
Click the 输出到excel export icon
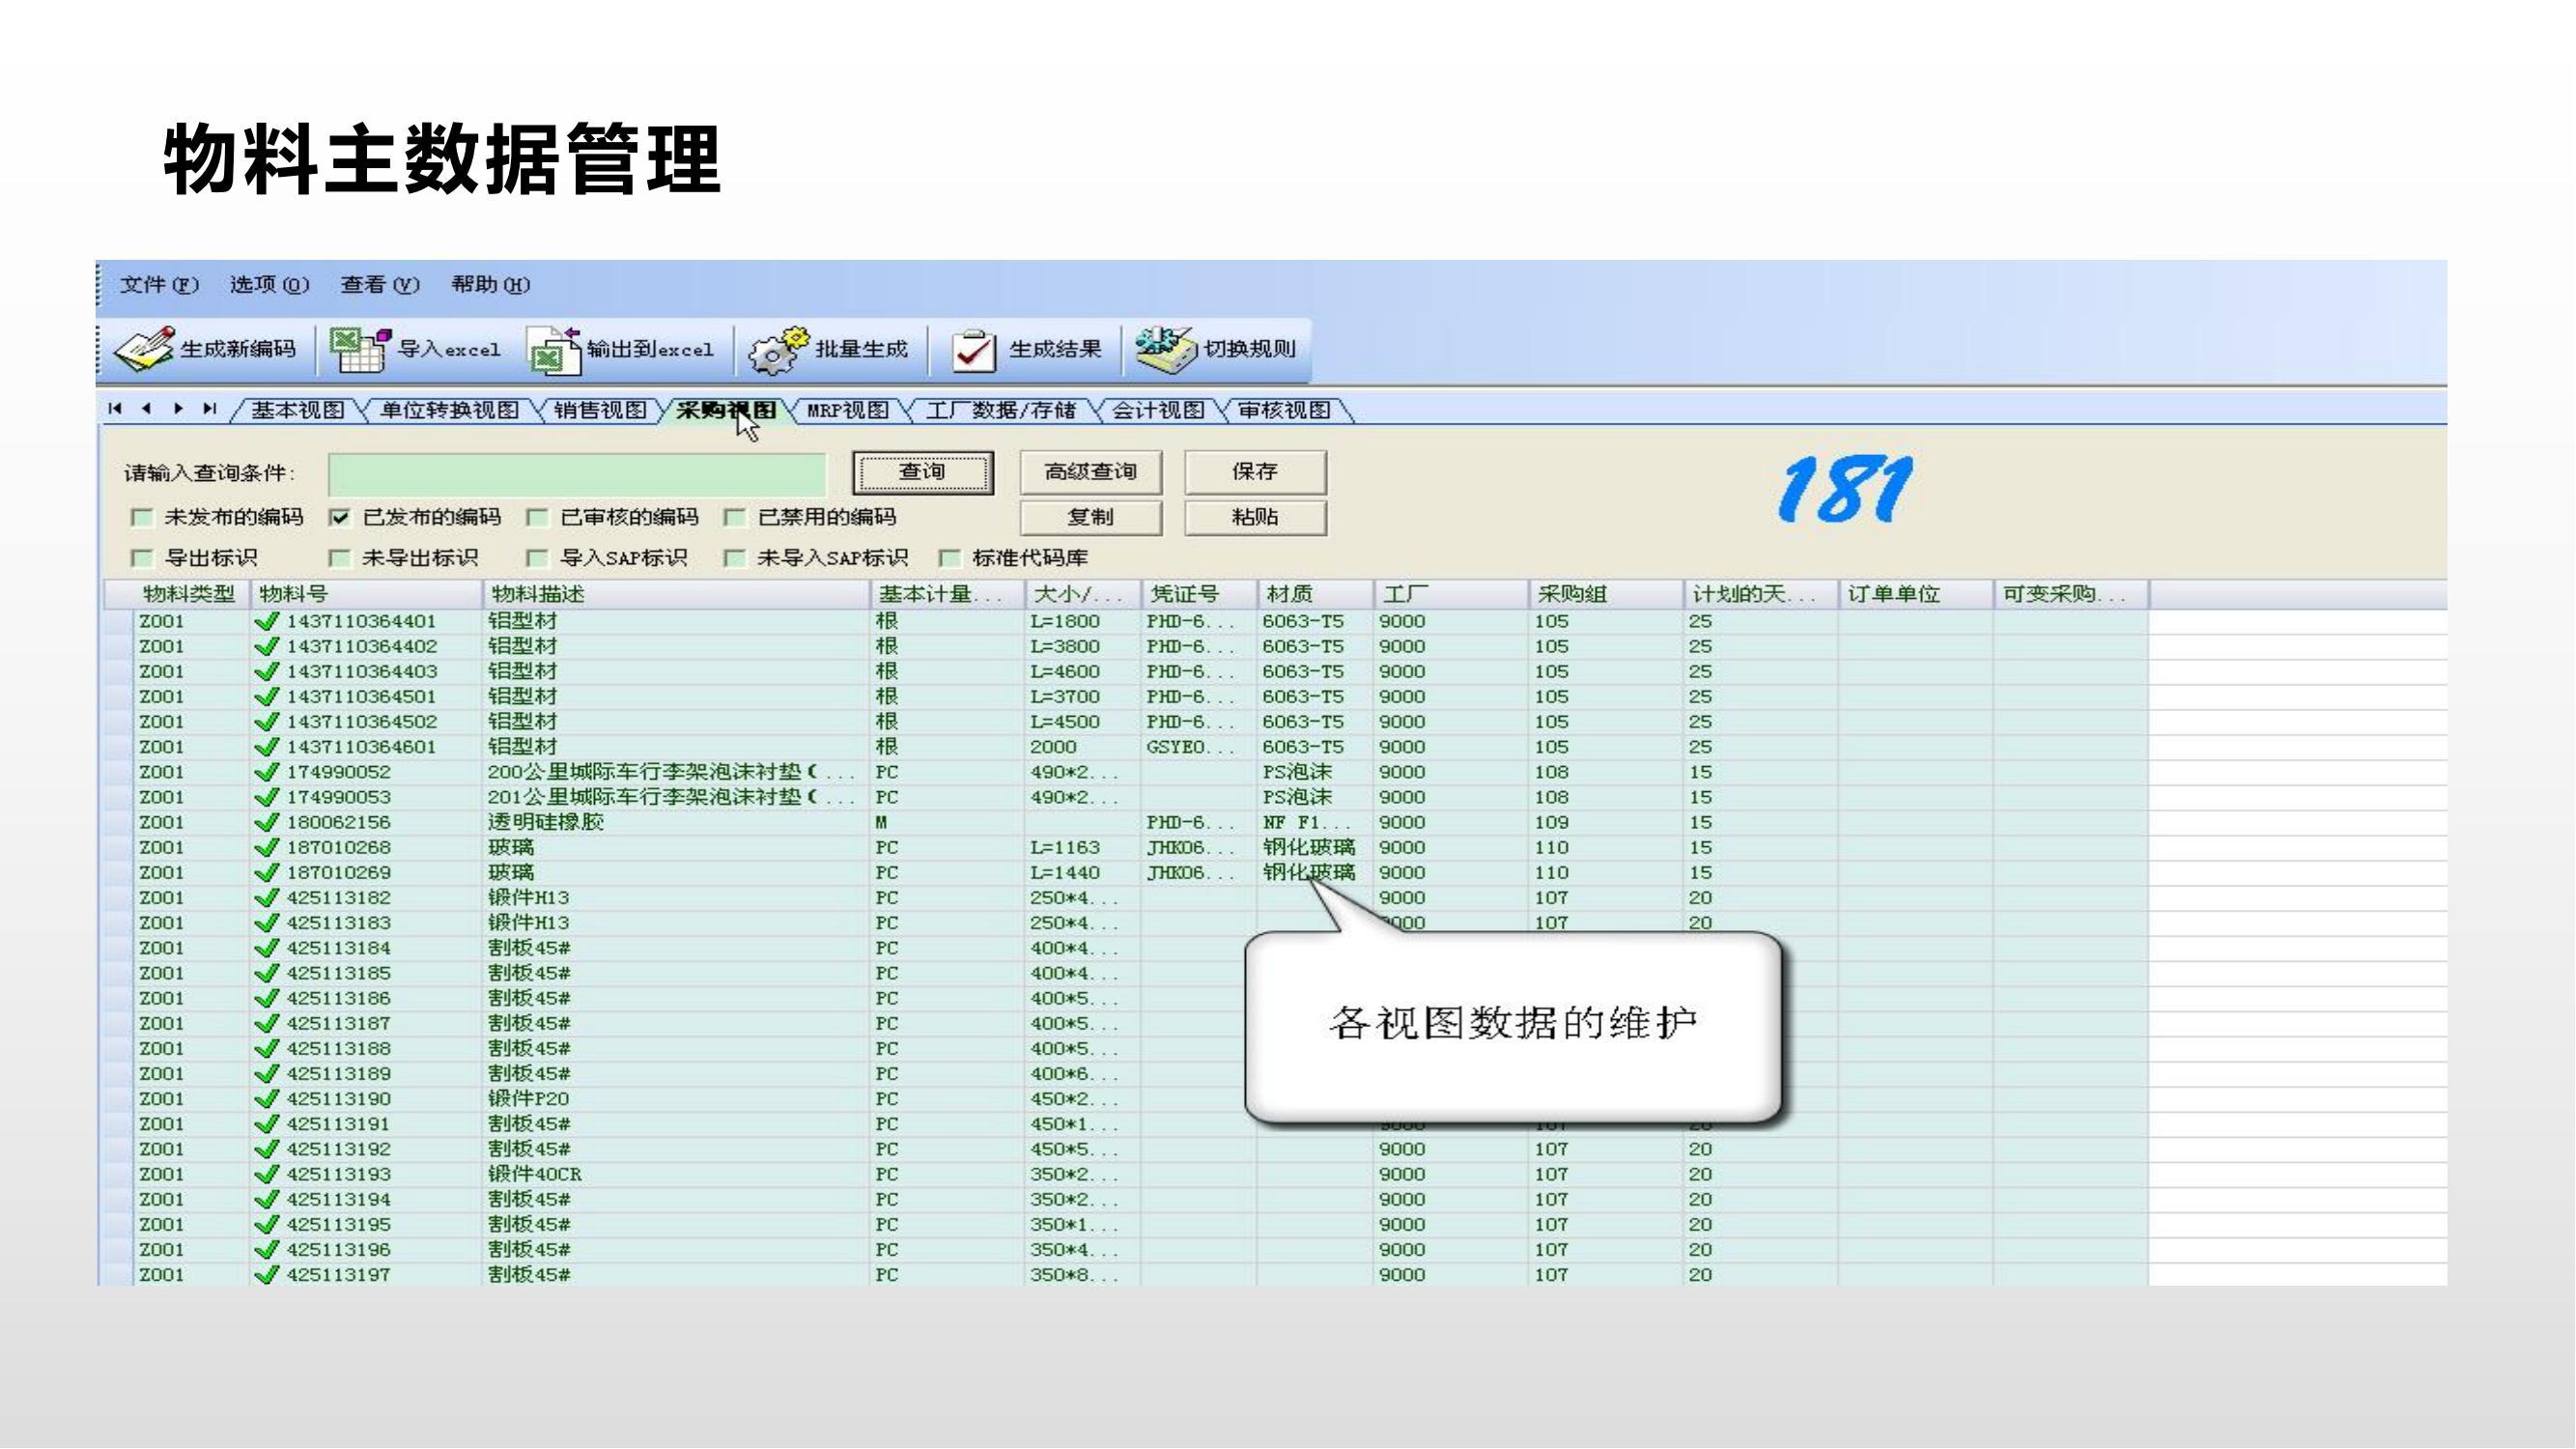(555, 350)
